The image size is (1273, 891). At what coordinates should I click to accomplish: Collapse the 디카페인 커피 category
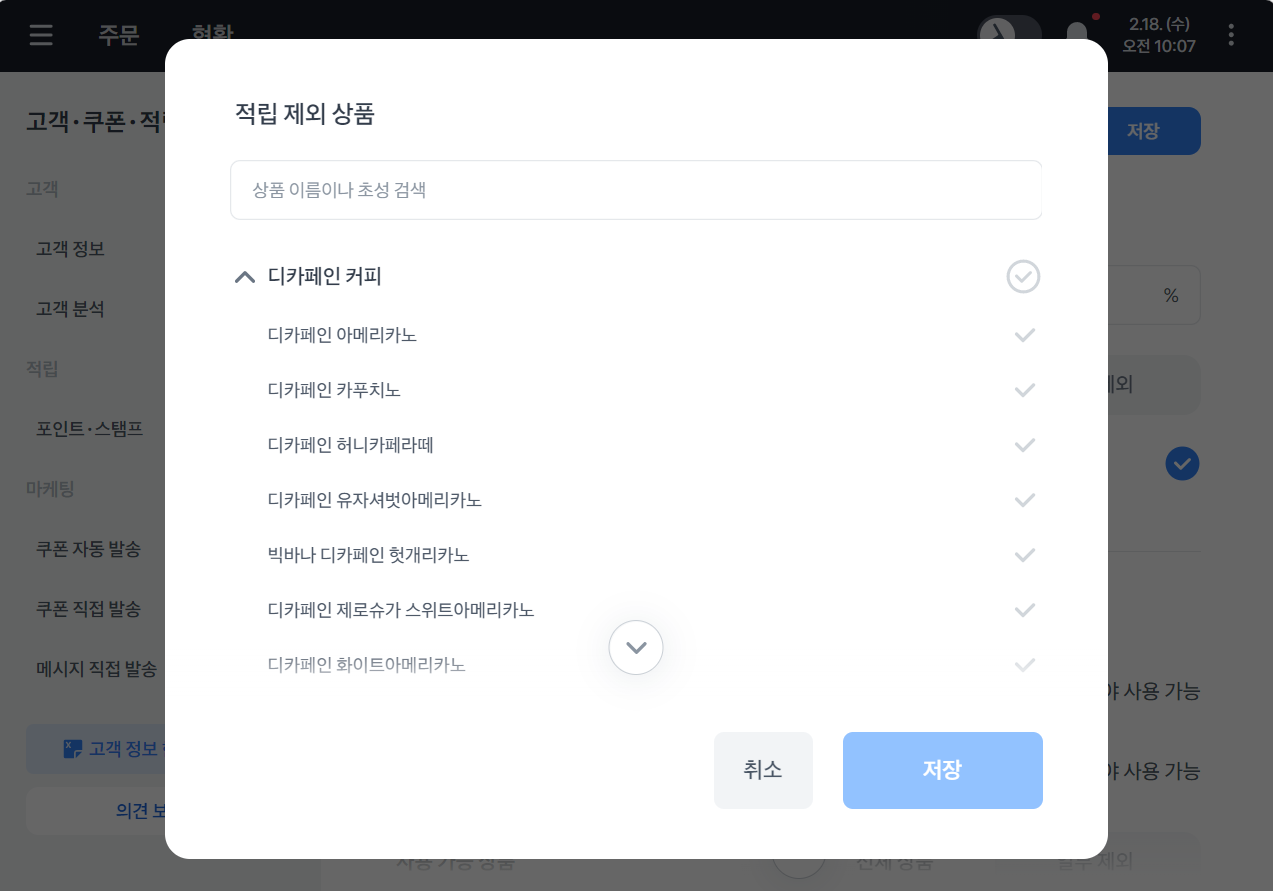point(245,277)
